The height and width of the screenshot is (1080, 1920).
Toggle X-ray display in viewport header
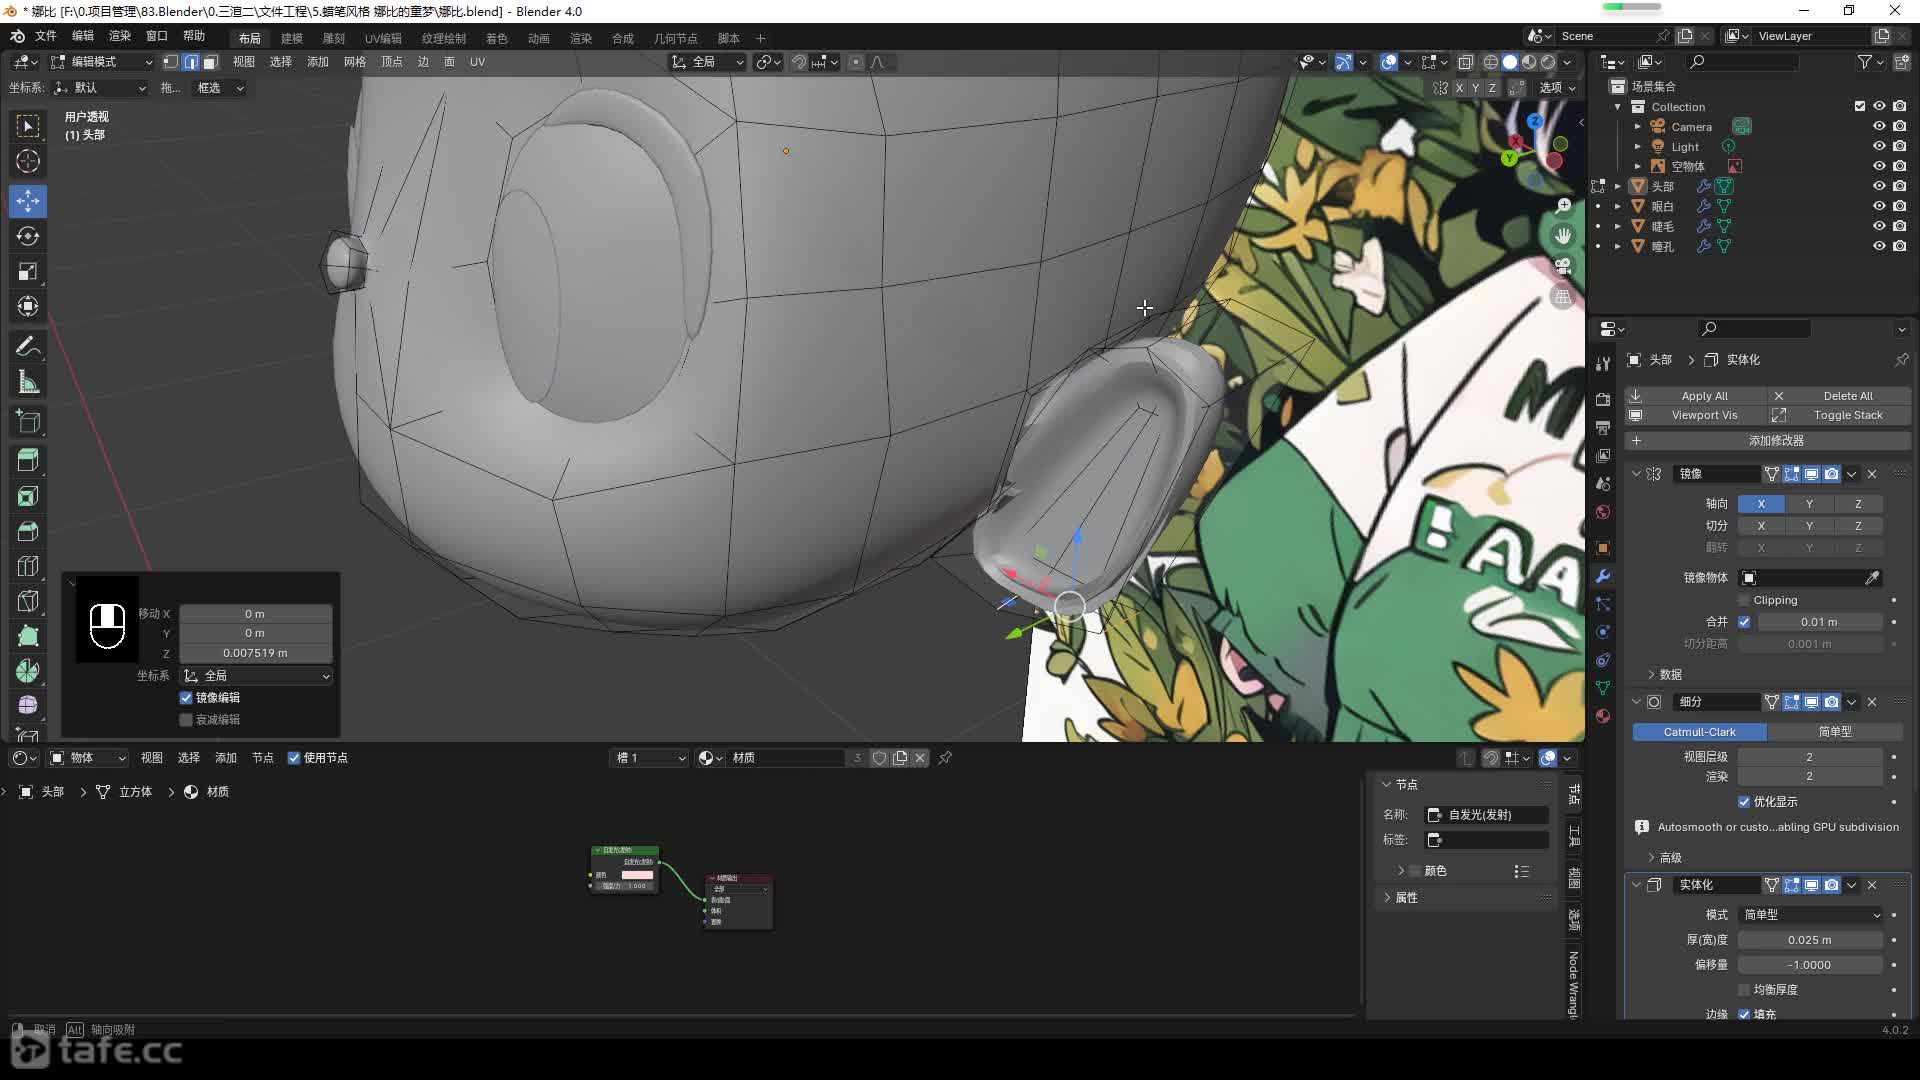tap(1465, 62)
